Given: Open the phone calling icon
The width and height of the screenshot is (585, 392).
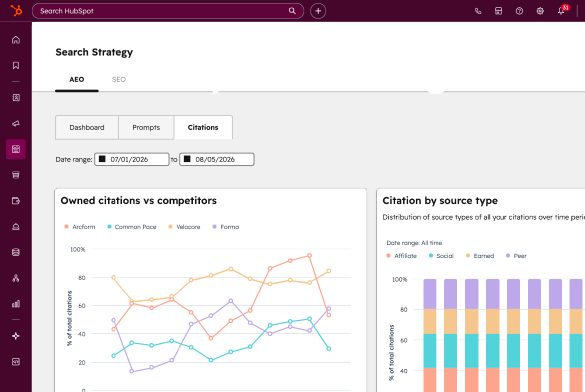Looking at the screenshot, I should (x=478, y=11).
